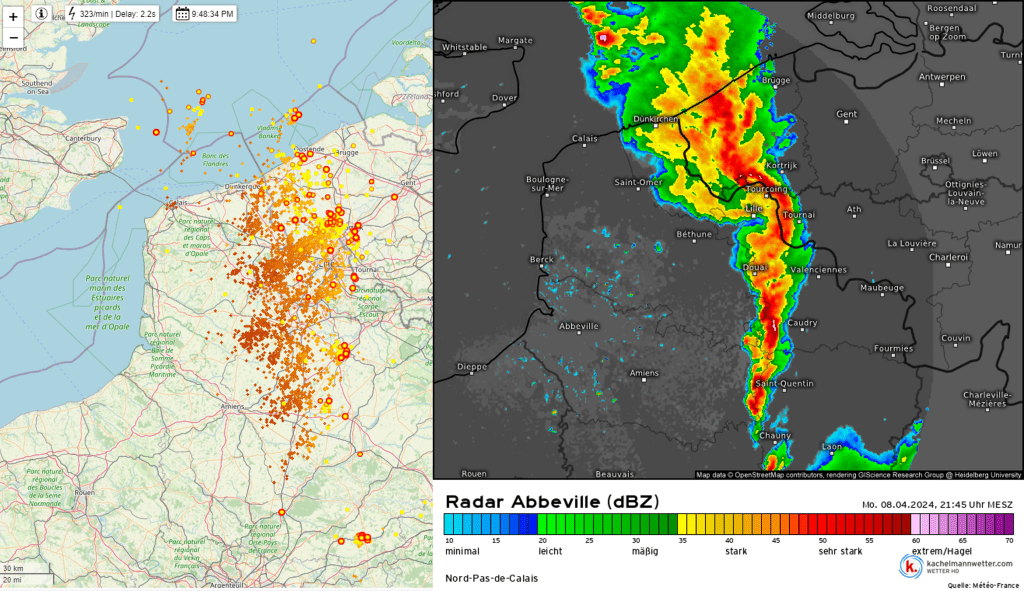Click the Amiens label on radar map
Viewport: 1024px width, 591px height.
click(x=644, y=373)
